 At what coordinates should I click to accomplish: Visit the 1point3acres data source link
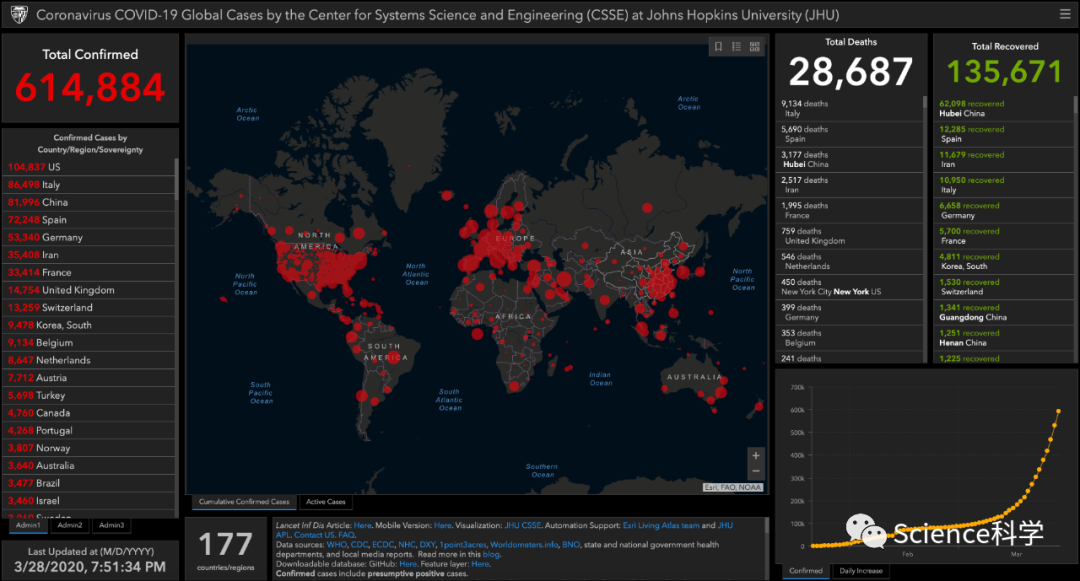(x=463, y=545)
